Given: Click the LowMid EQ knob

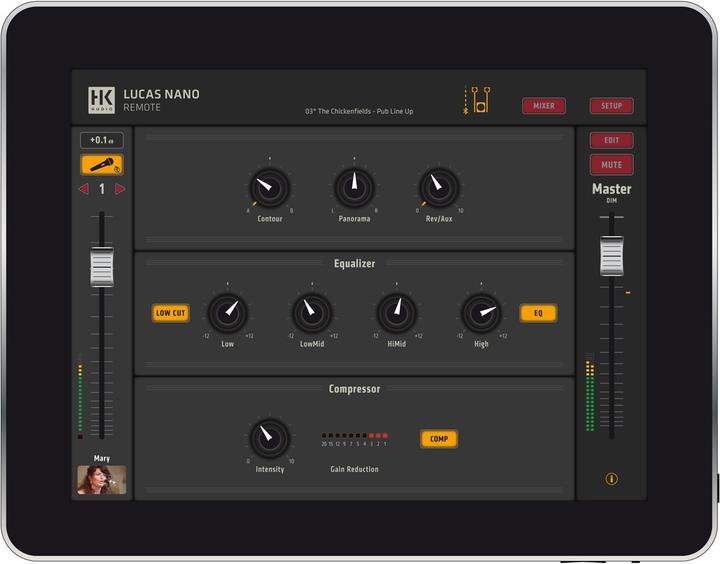Looking at the screenshot, I should (x=312, y=313).
